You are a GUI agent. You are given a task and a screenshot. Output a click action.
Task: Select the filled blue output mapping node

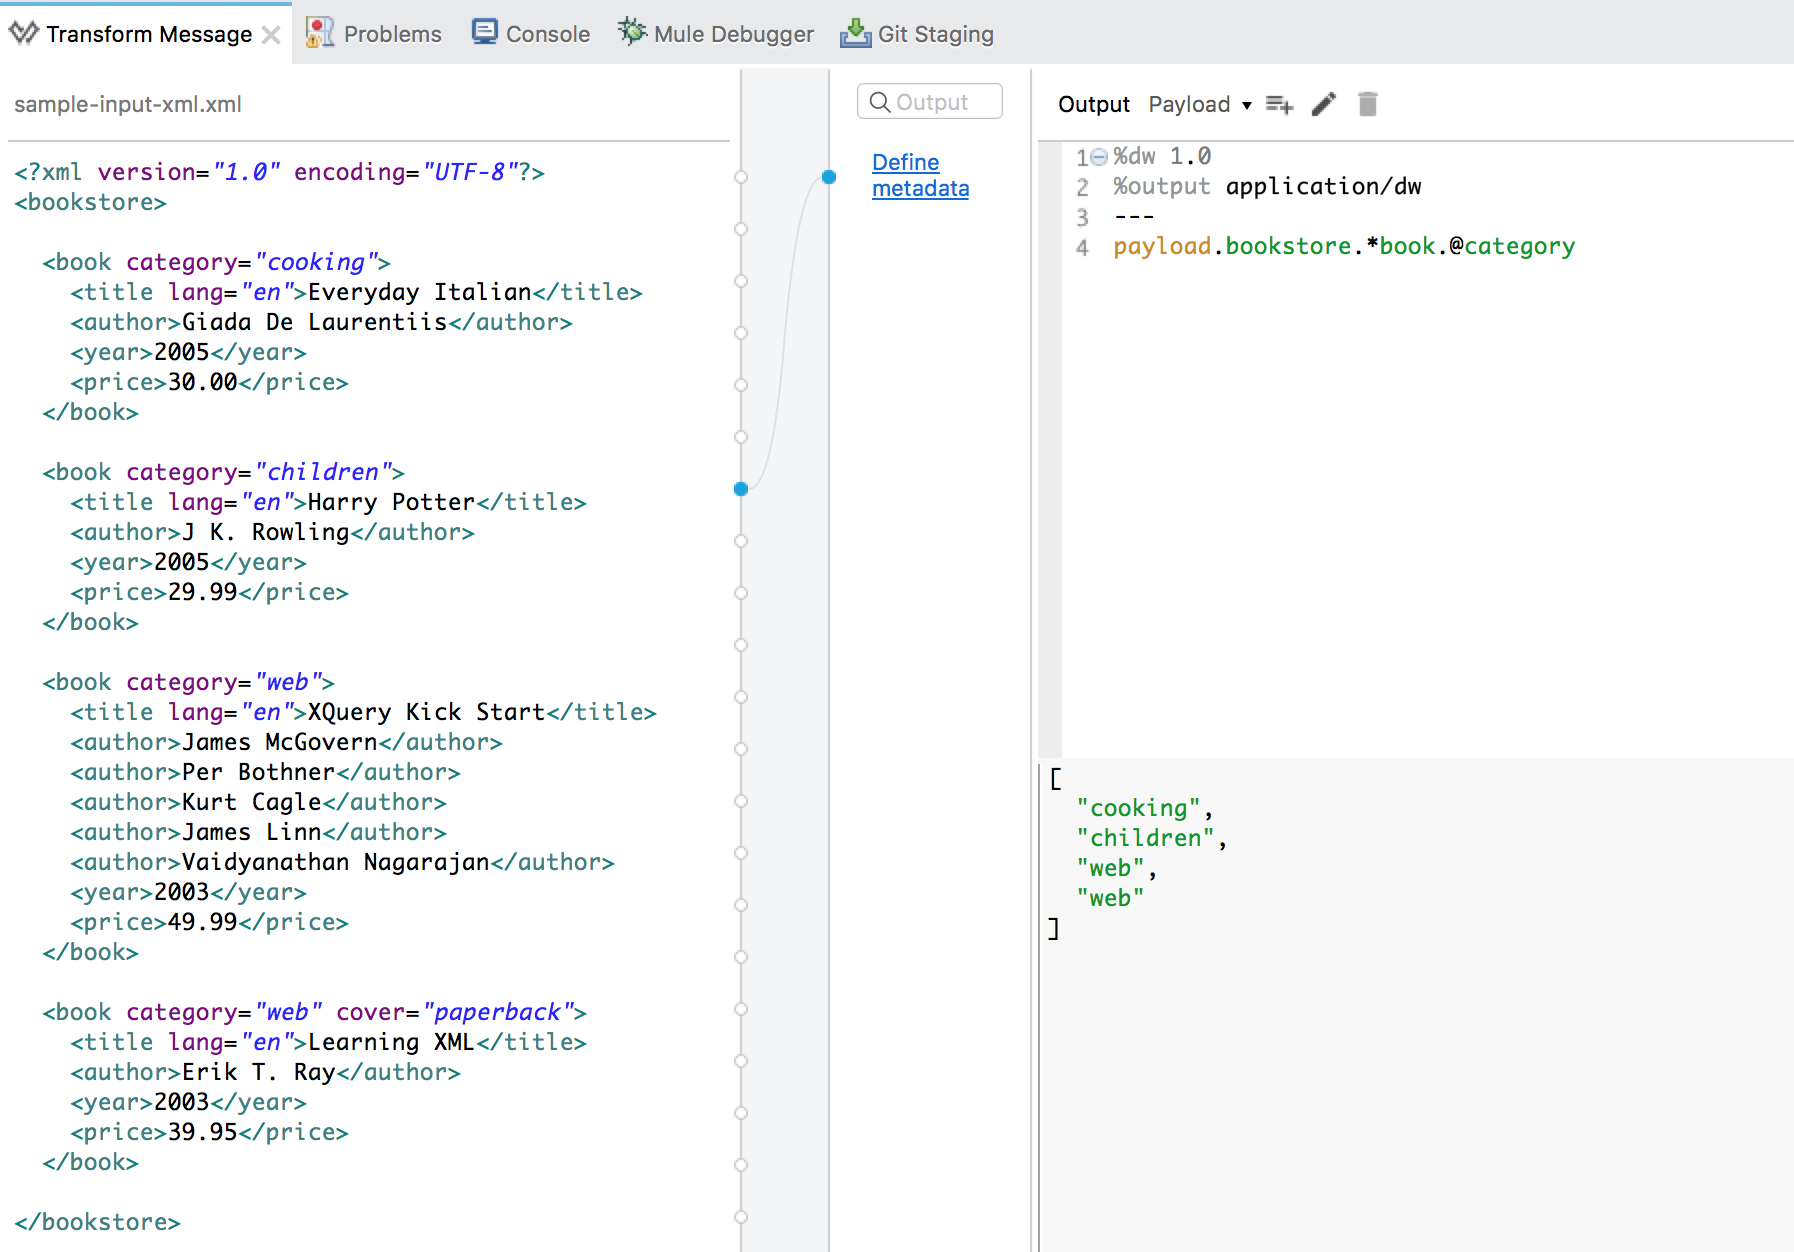[x=828, y=177]
